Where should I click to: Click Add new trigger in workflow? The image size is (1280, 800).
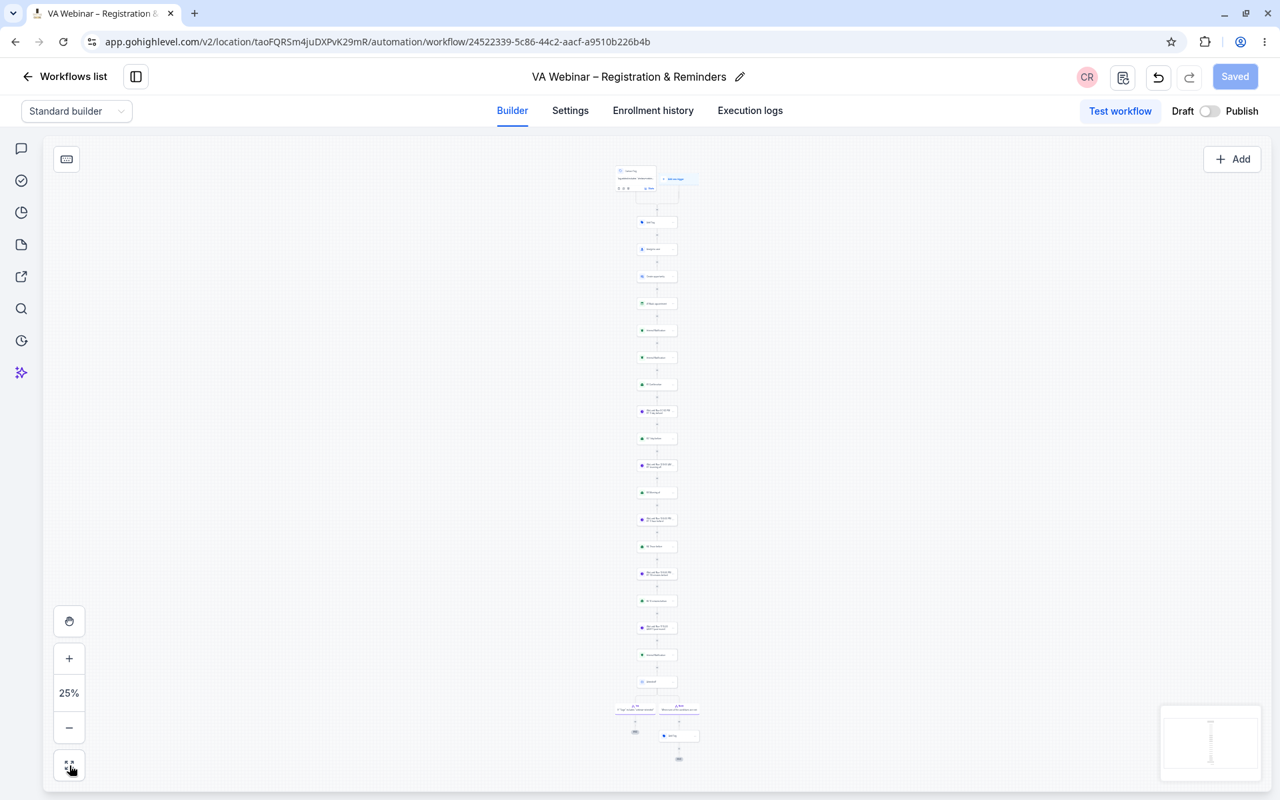point(679,179)
